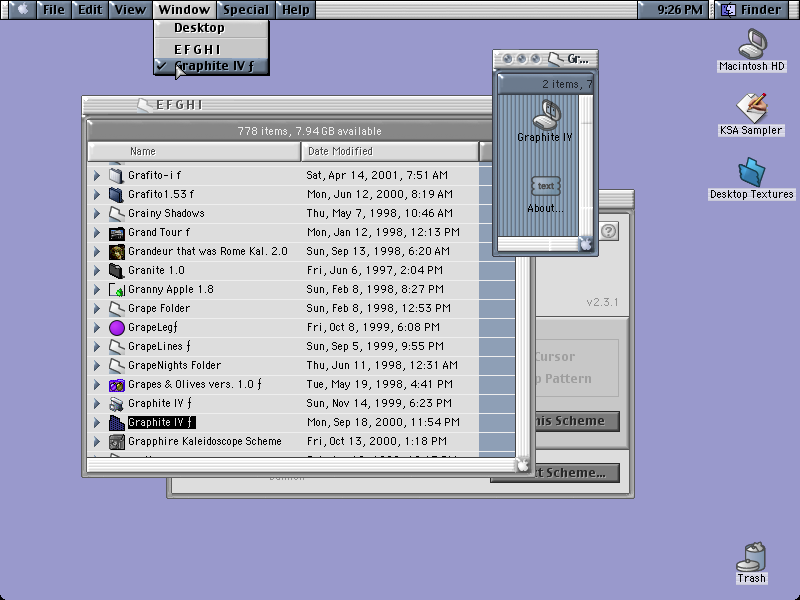
Task: Click the GrapeLines ƒ folder icon
Action: coord(116,347)
